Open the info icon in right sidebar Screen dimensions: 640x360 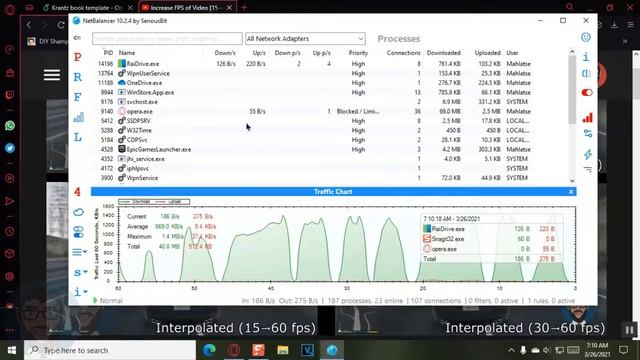586,57
